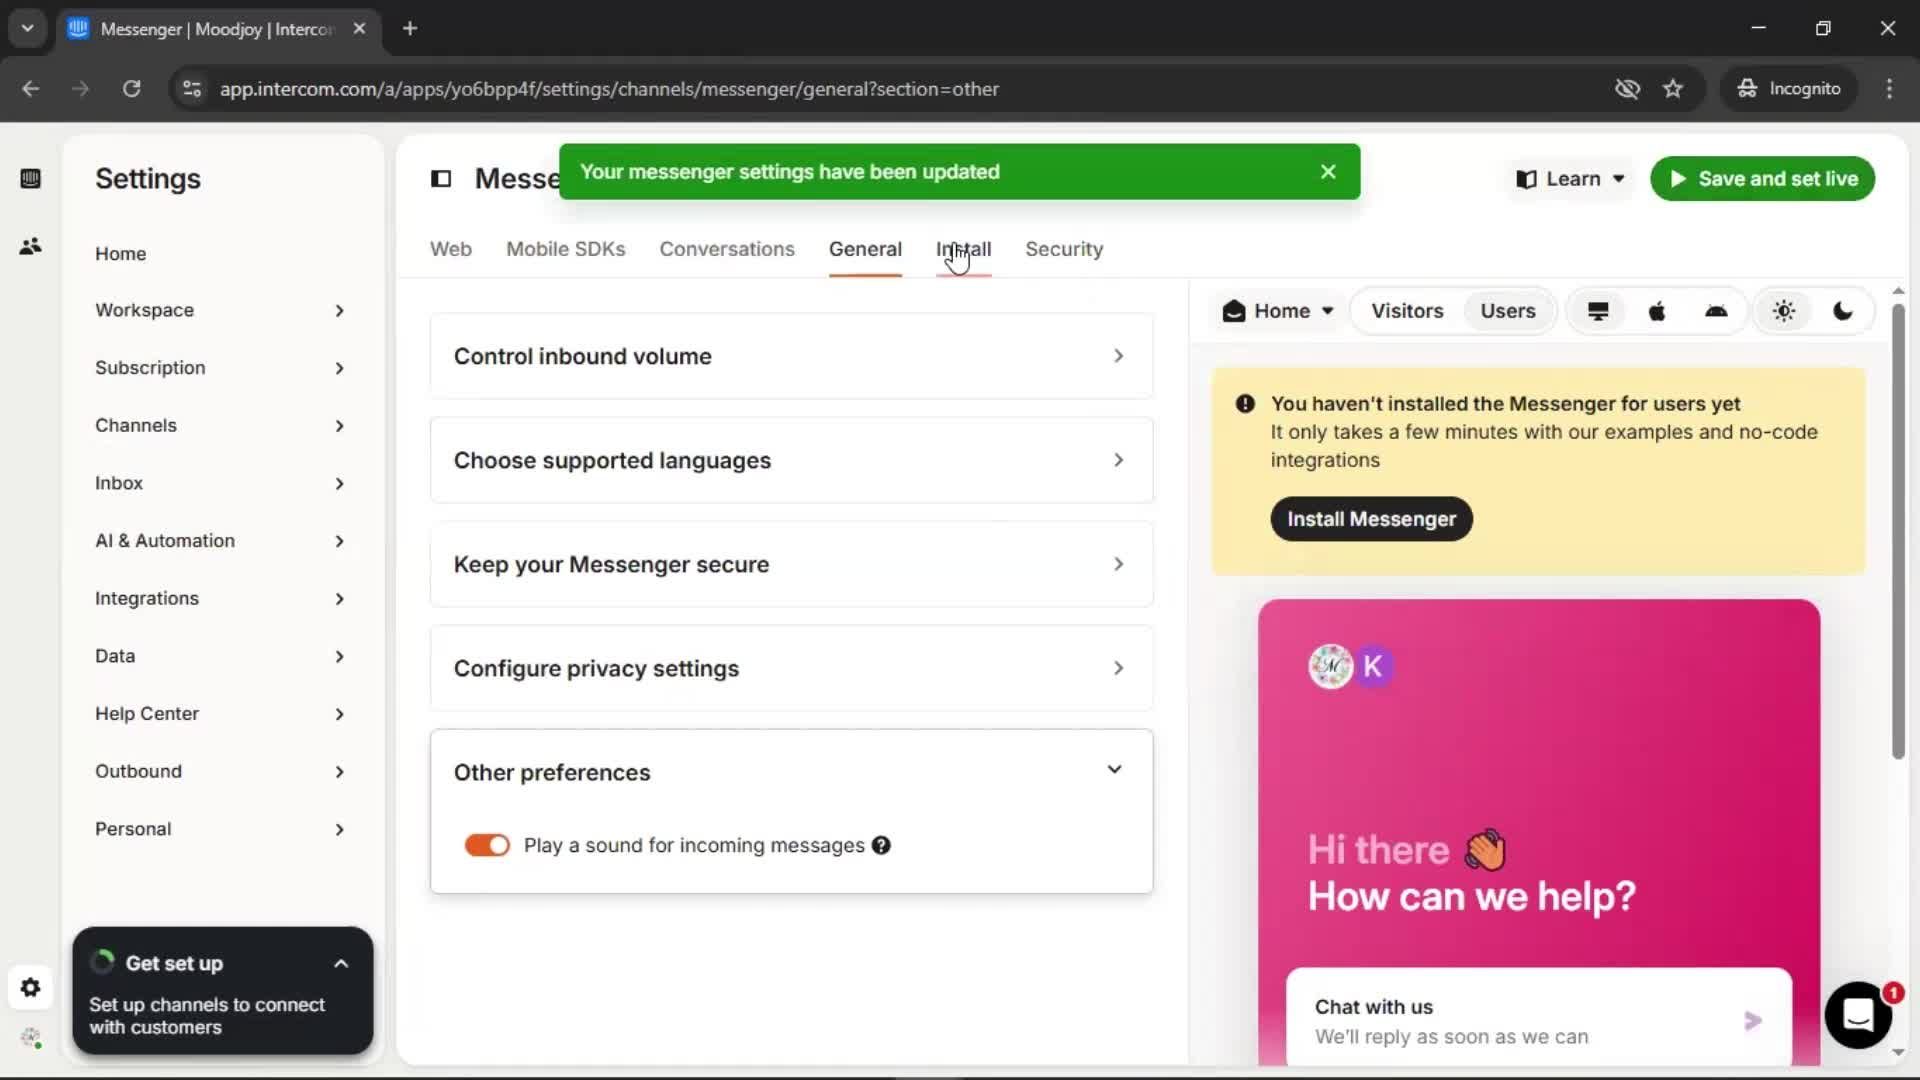This screenshot has height=1080, width=1920.
Task: Click the Moodjoy logo avatar in preview
Action: pos(1330,666)
